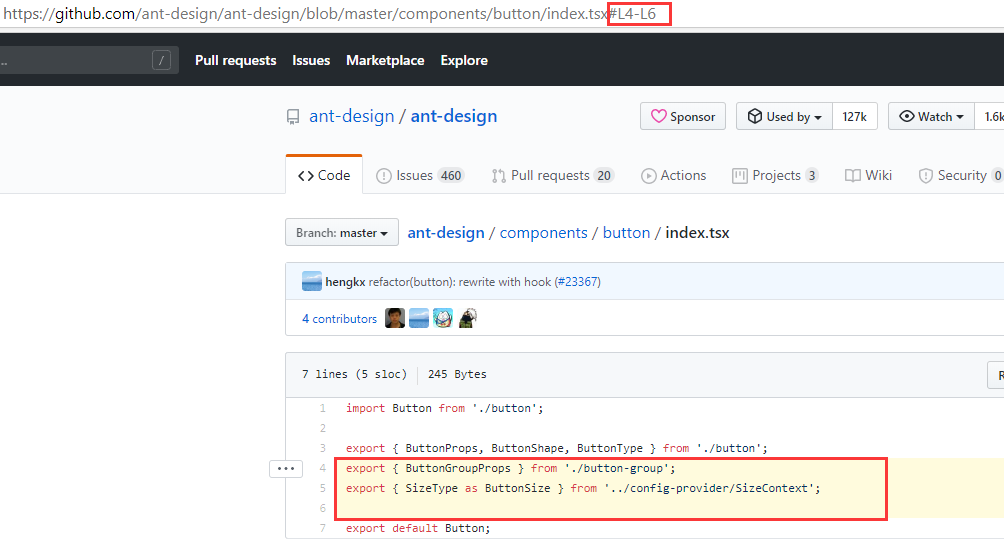Click the eye icon on Watch
The width and height of the screenshot is (1004, 554).
pyautogui.click(x=907, y=116)
